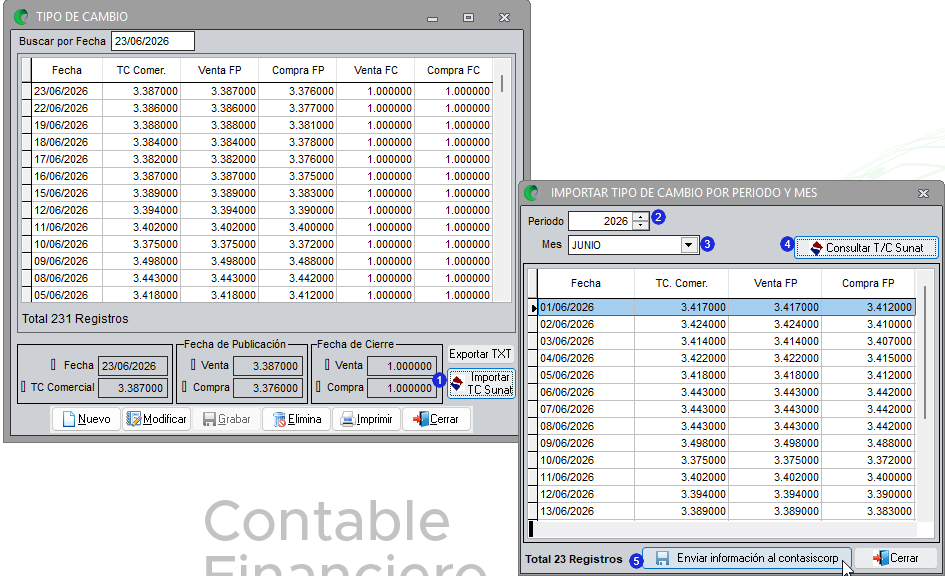Image resolution: width=945 pixels, height=576 pixels.
Task: Open the Mes dropdown showing JUNIO
Action: 688,245
